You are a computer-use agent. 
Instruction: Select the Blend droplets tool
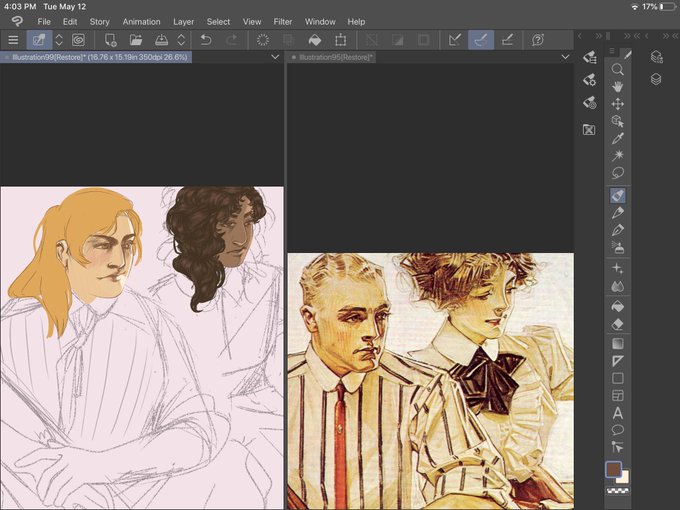click(618, 286)
